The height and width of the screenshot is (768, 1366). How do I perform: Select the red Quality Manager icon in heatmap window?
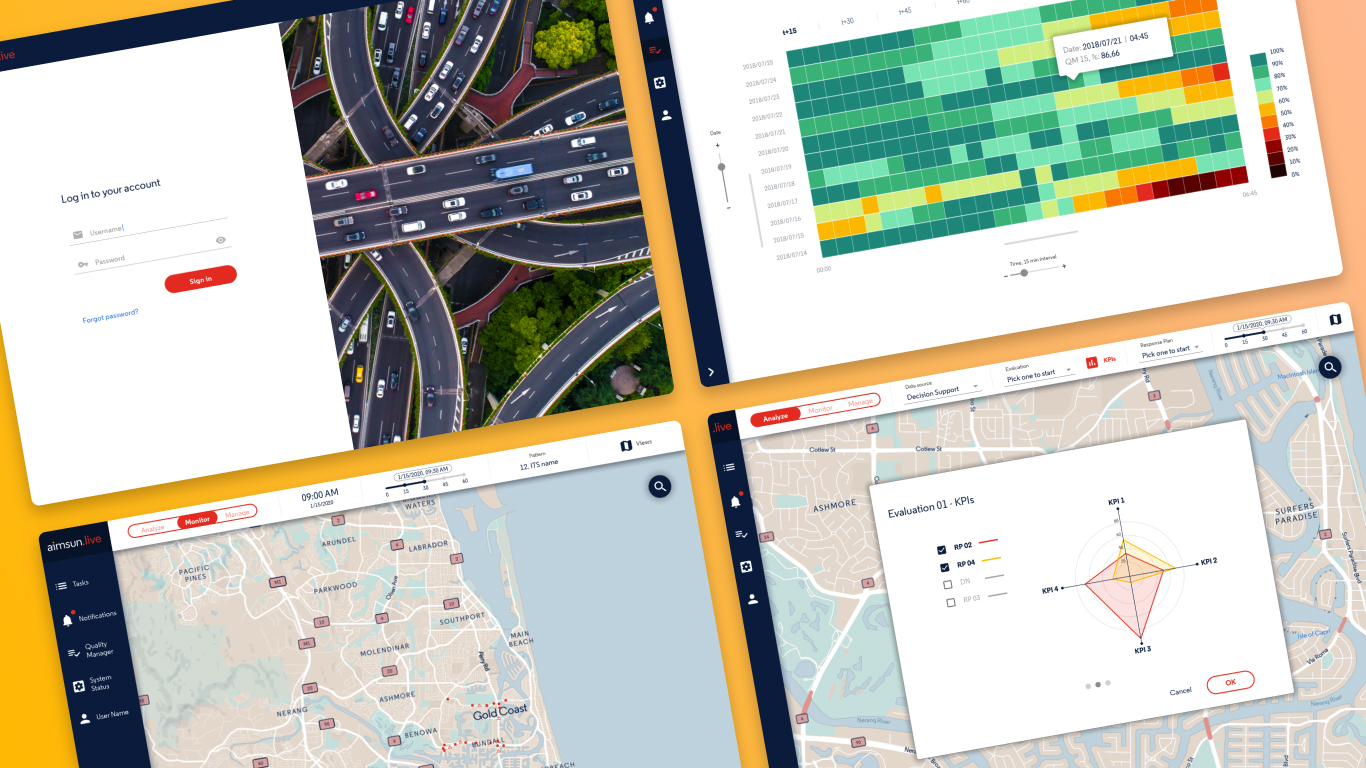[x=655, y=49]
